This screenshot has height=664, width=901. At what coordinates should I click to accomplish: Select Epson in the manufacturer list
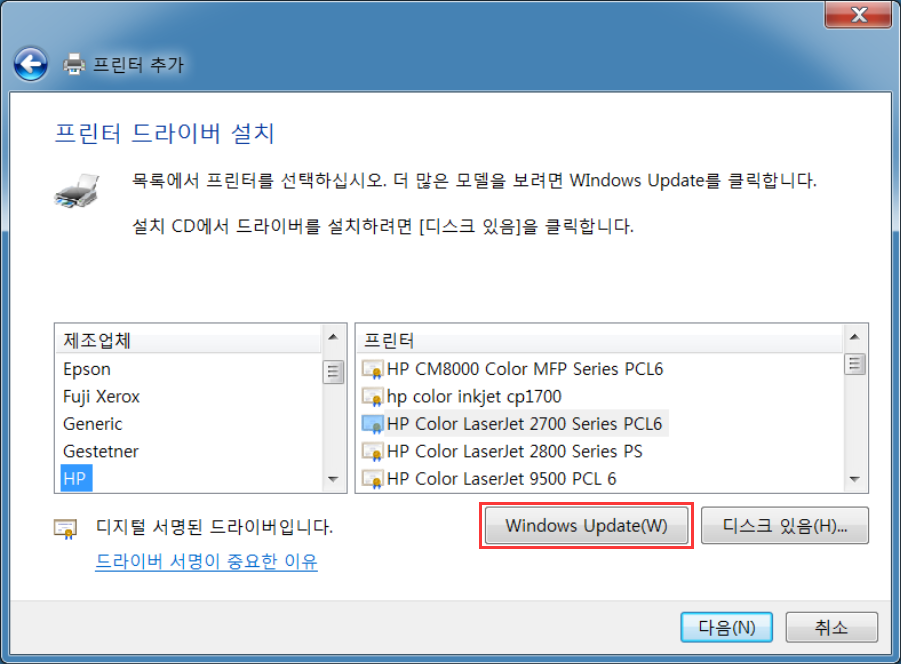pyautogui.click(x=87, y=369)
